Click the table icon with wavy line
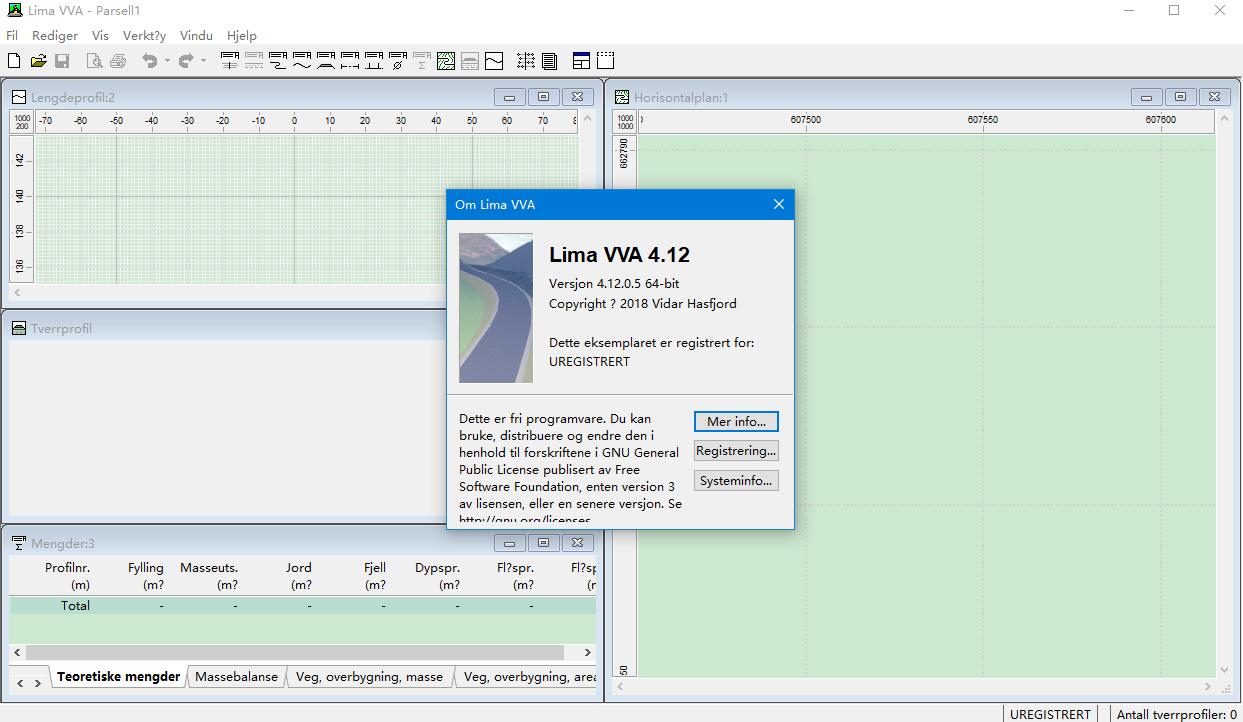This screenshot has width=1243, height=722. [x=302, y=61]
